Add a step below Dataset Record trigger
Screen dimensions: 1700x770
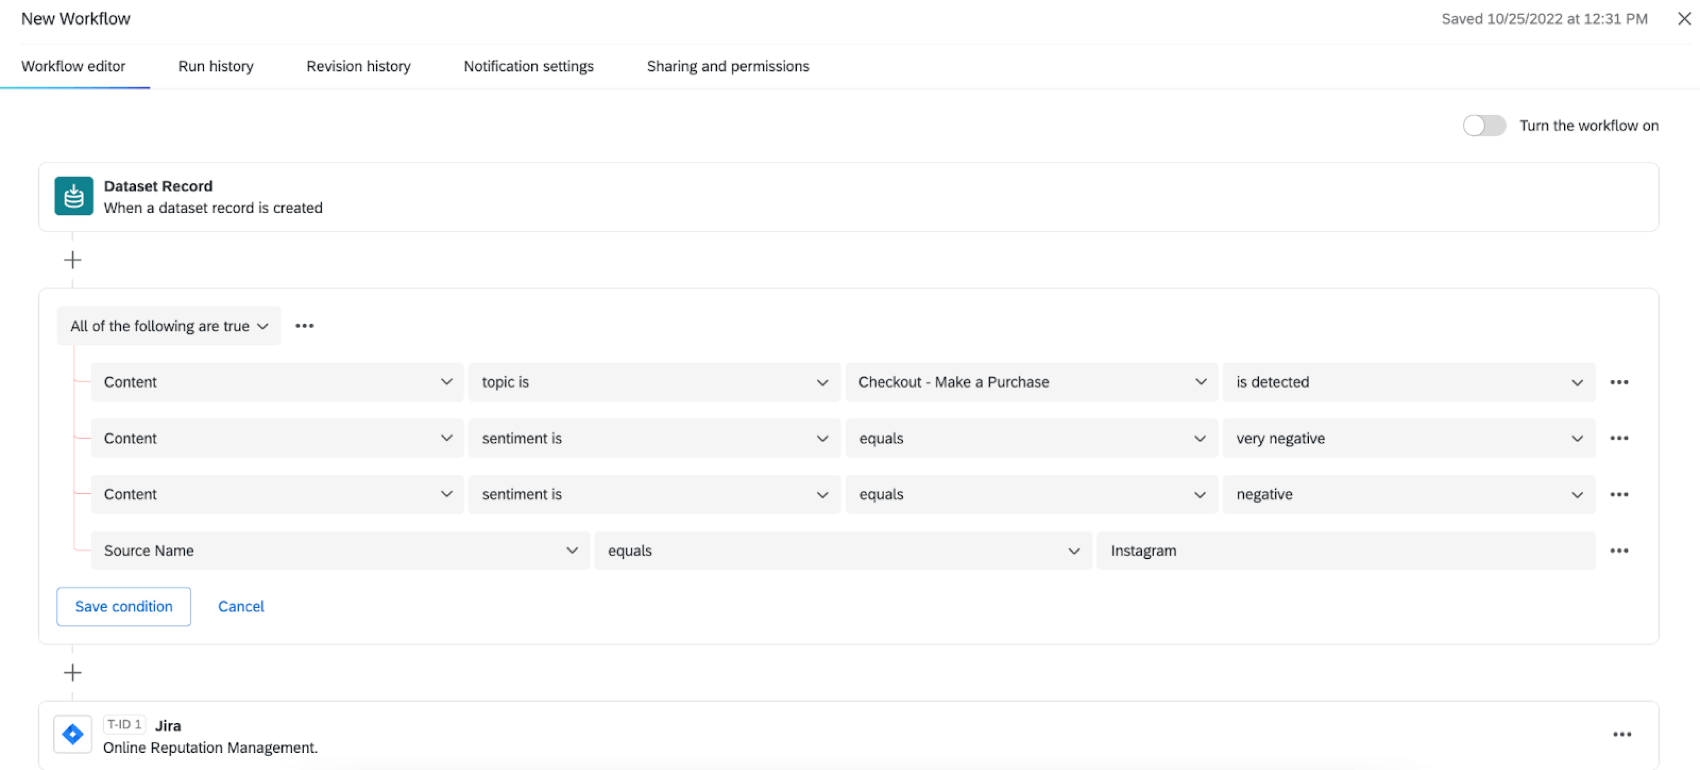pyautogui.click(x=73, y=260)
